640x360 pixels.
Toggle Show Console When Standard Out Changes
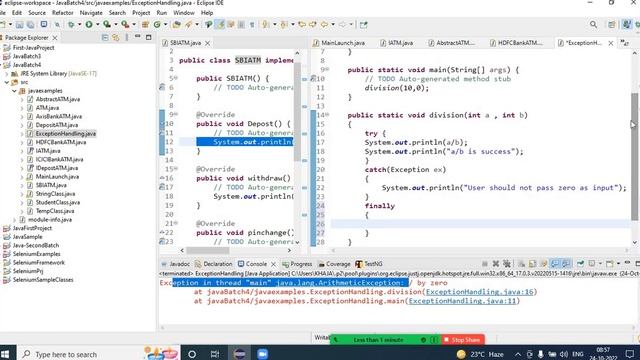click(555, 264)
